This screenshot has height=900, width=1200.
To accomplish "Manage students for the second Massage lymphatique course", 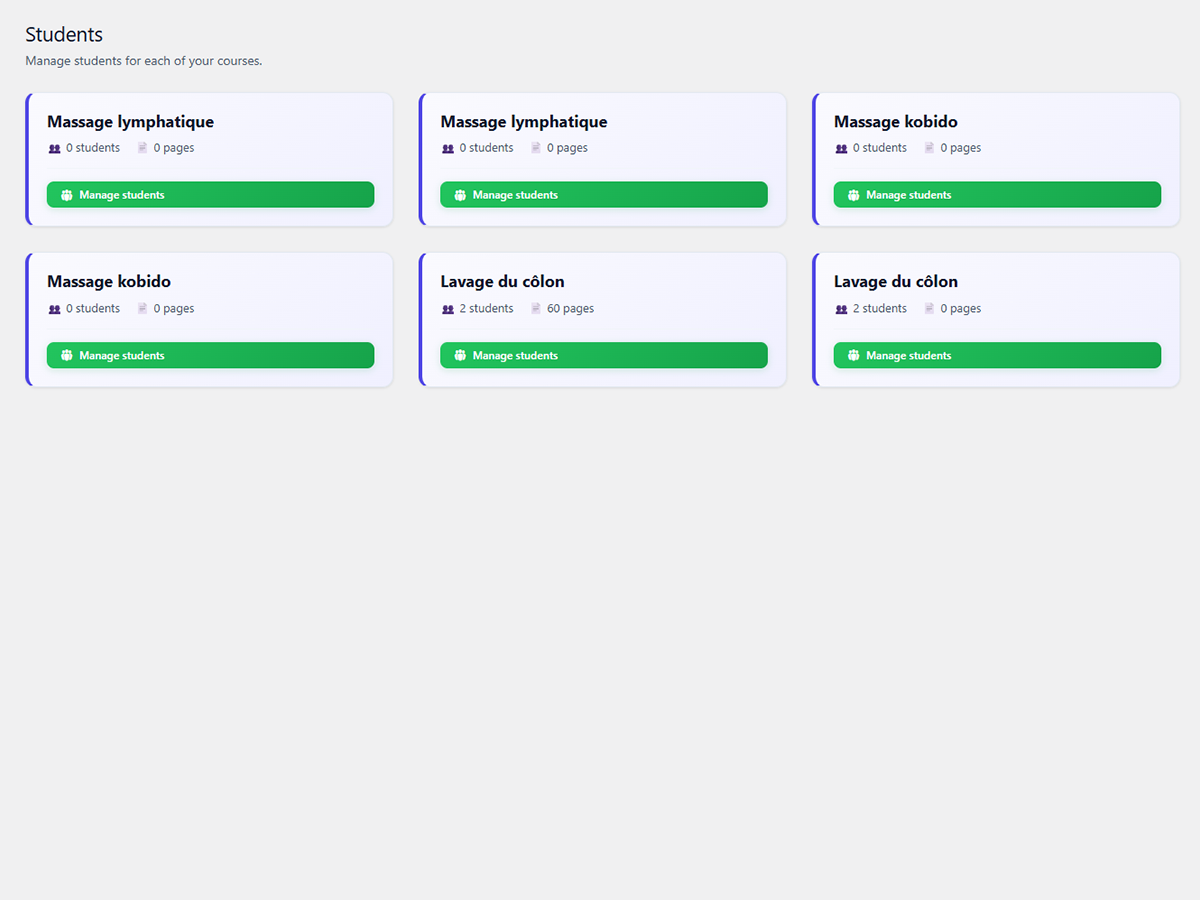I will [603, 195].
